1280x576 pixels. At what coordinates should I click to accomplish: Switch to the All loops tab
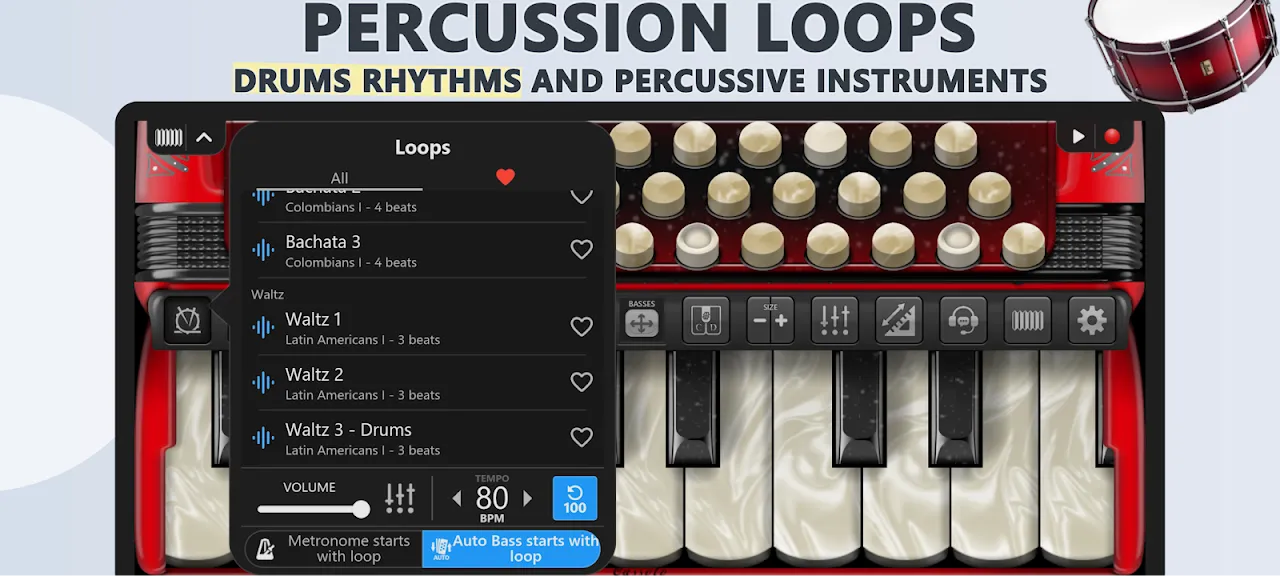(x=339, y=178)
